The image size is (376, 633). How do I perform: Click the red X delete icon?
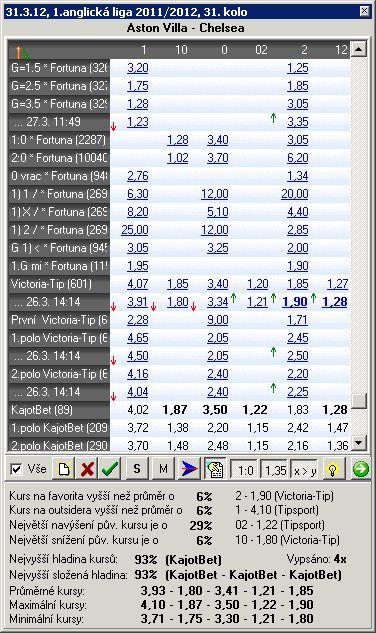[87, 469]
